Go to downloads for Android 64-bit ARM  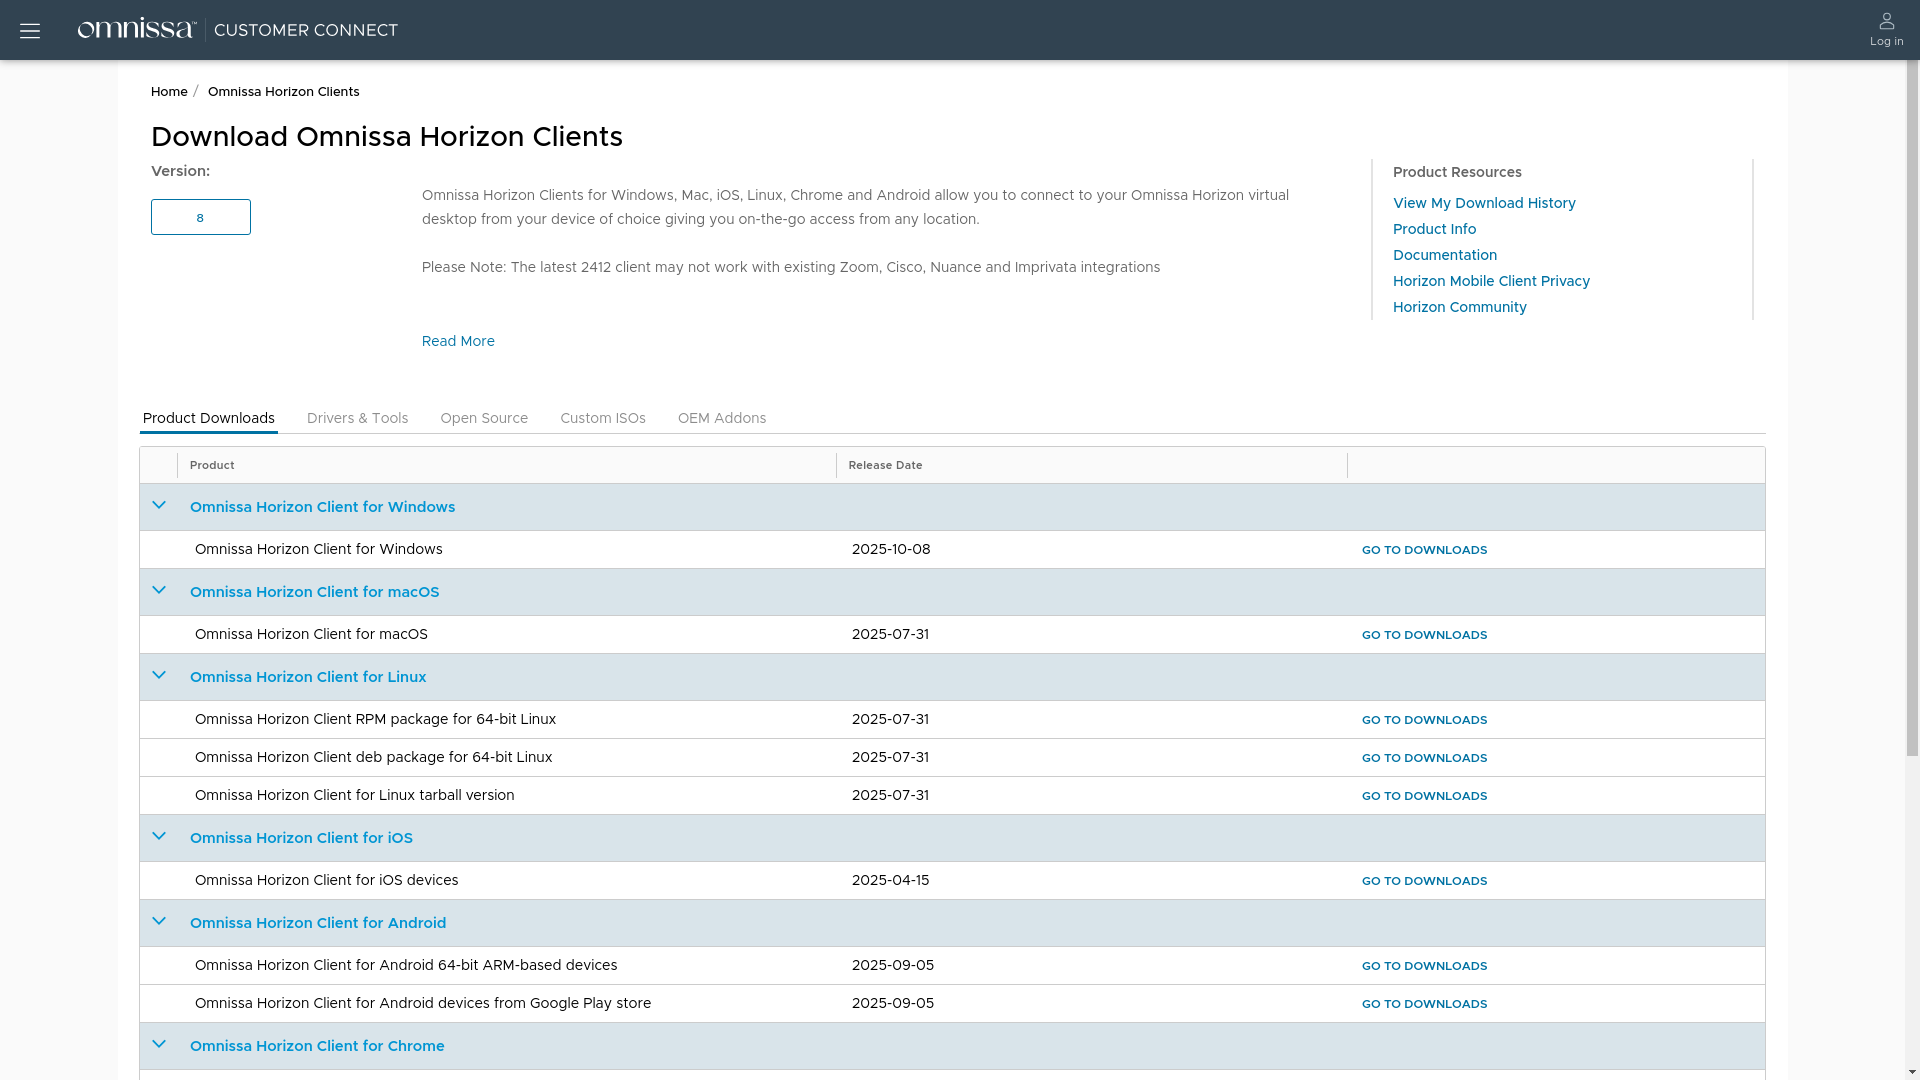click(x=1424, y=966)
